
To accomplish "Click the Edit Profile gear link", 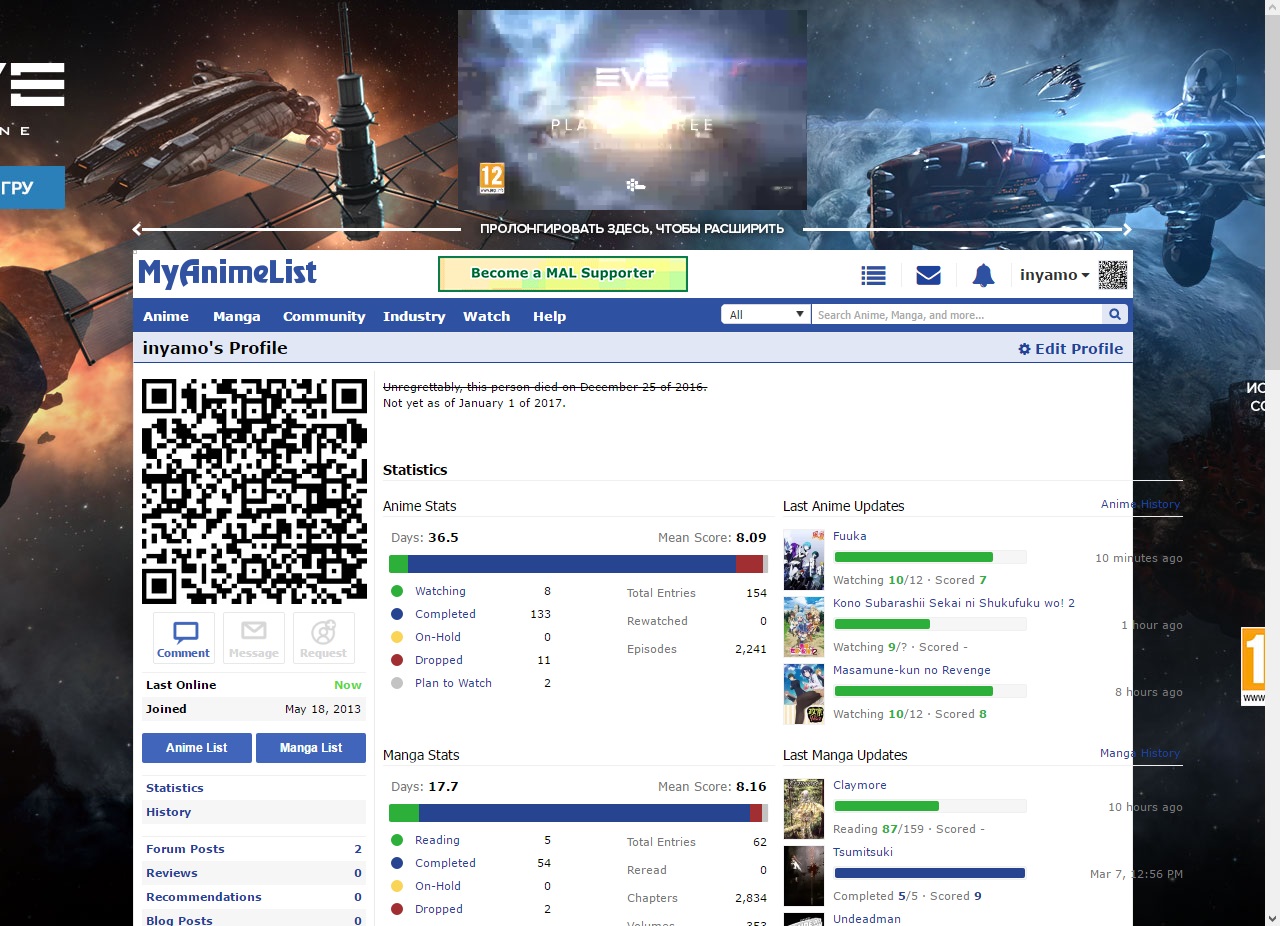I will [x=1070, y=349].
